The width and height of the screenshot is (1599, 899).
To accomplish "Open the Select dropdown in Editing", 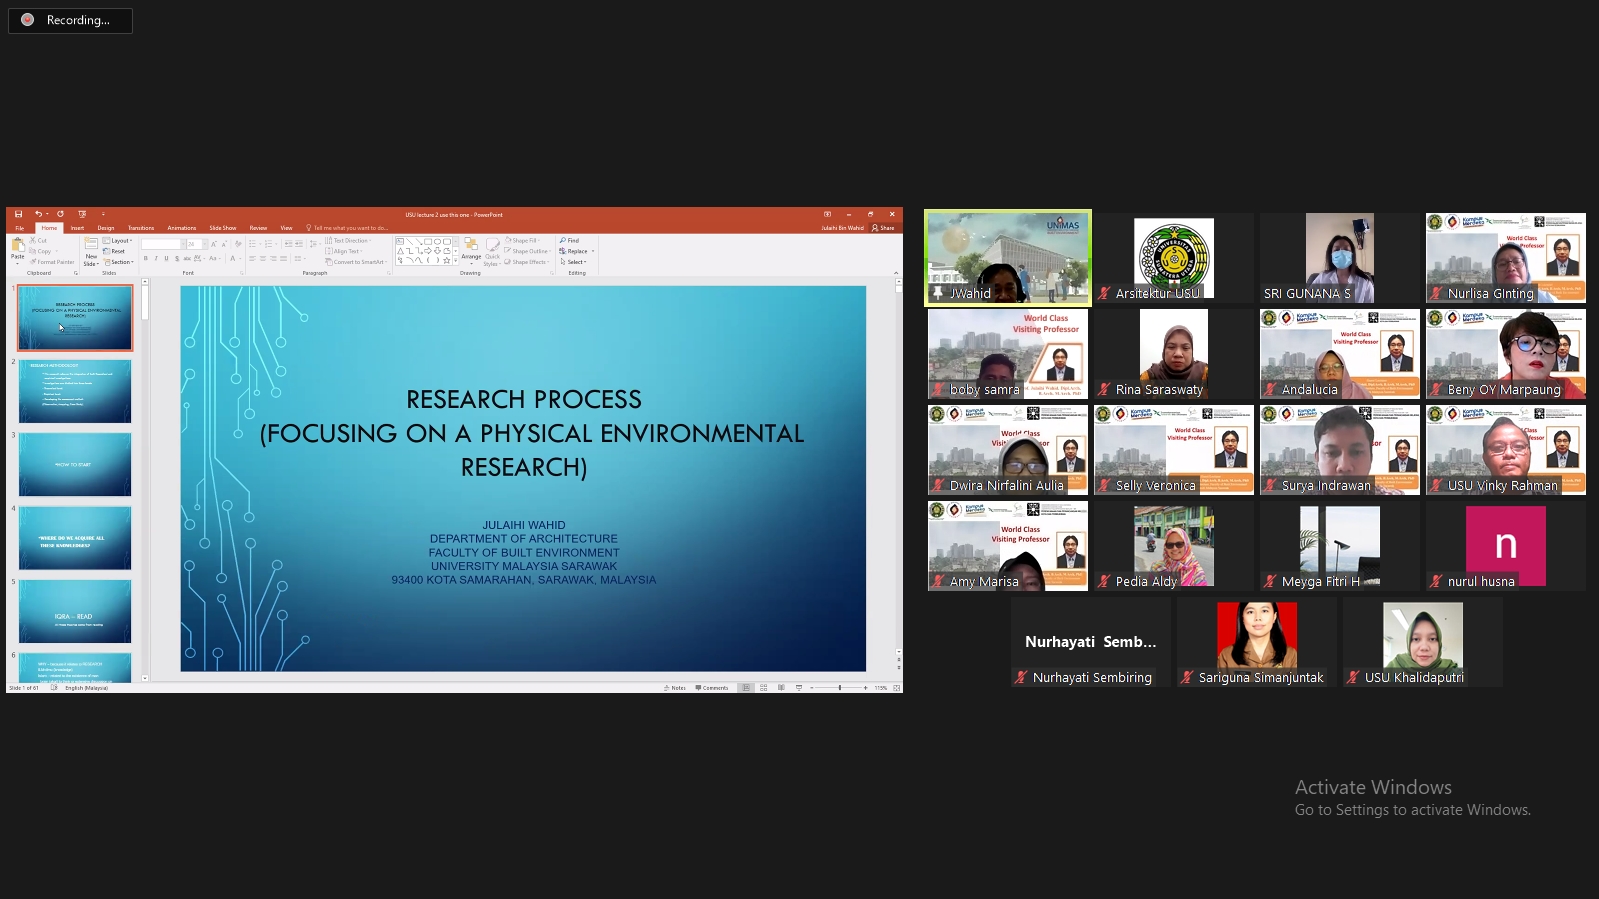I will pos(573,262).
